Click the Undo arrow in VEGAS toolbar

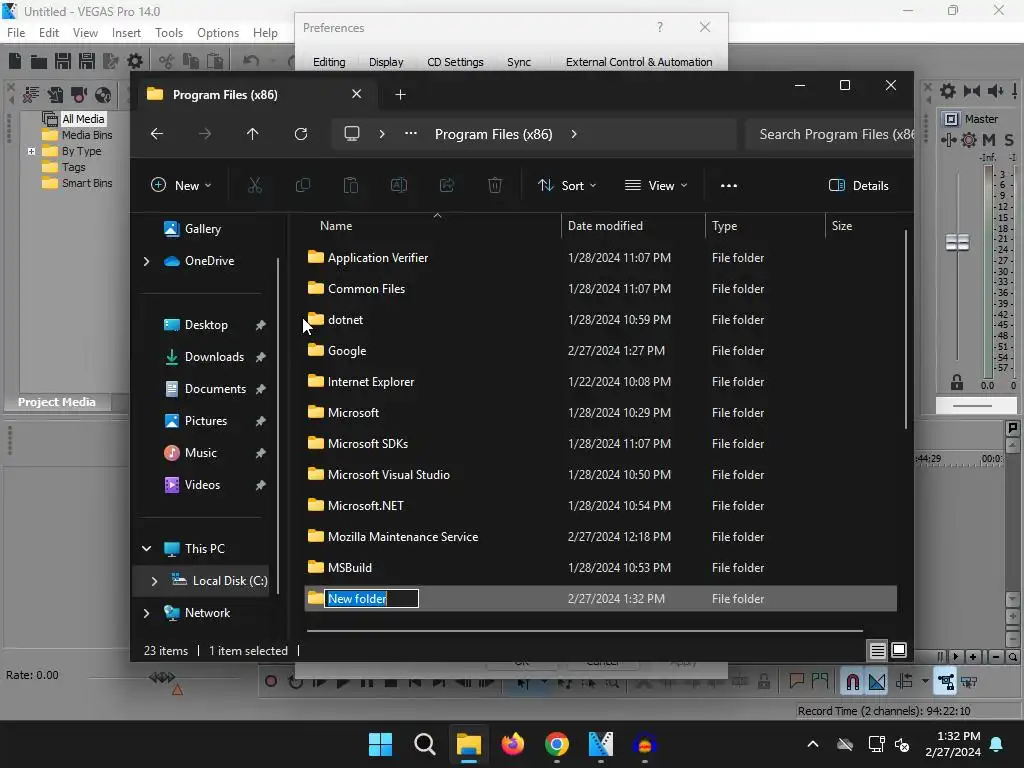(x=251, y=61)
